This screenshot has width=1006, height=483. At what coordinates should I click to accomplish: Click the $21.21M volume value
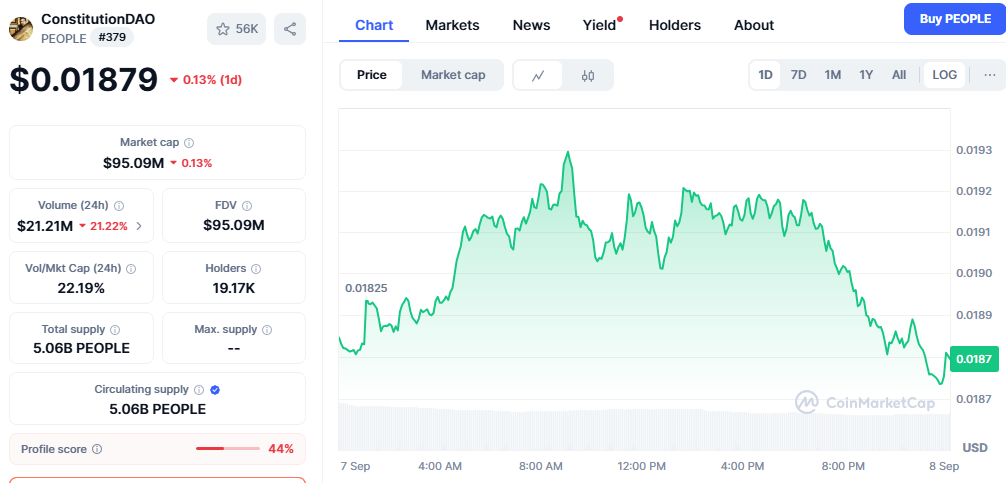[x=45, y=226]
